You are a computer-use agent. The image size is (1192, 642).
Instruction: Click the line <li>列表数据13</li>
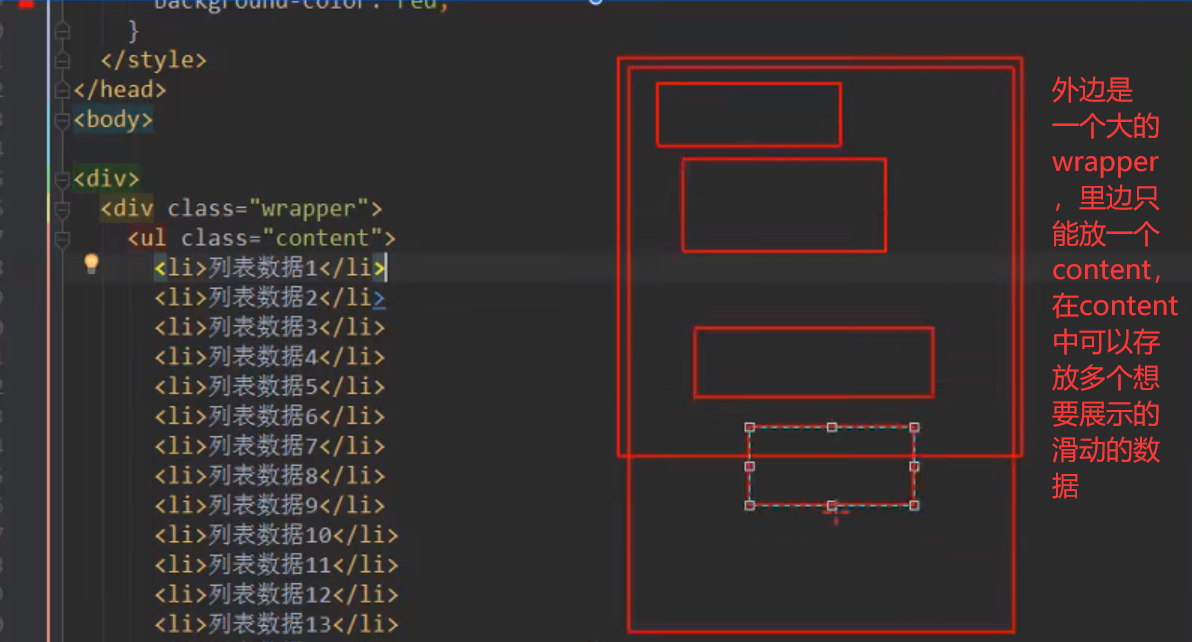point(277,624)
